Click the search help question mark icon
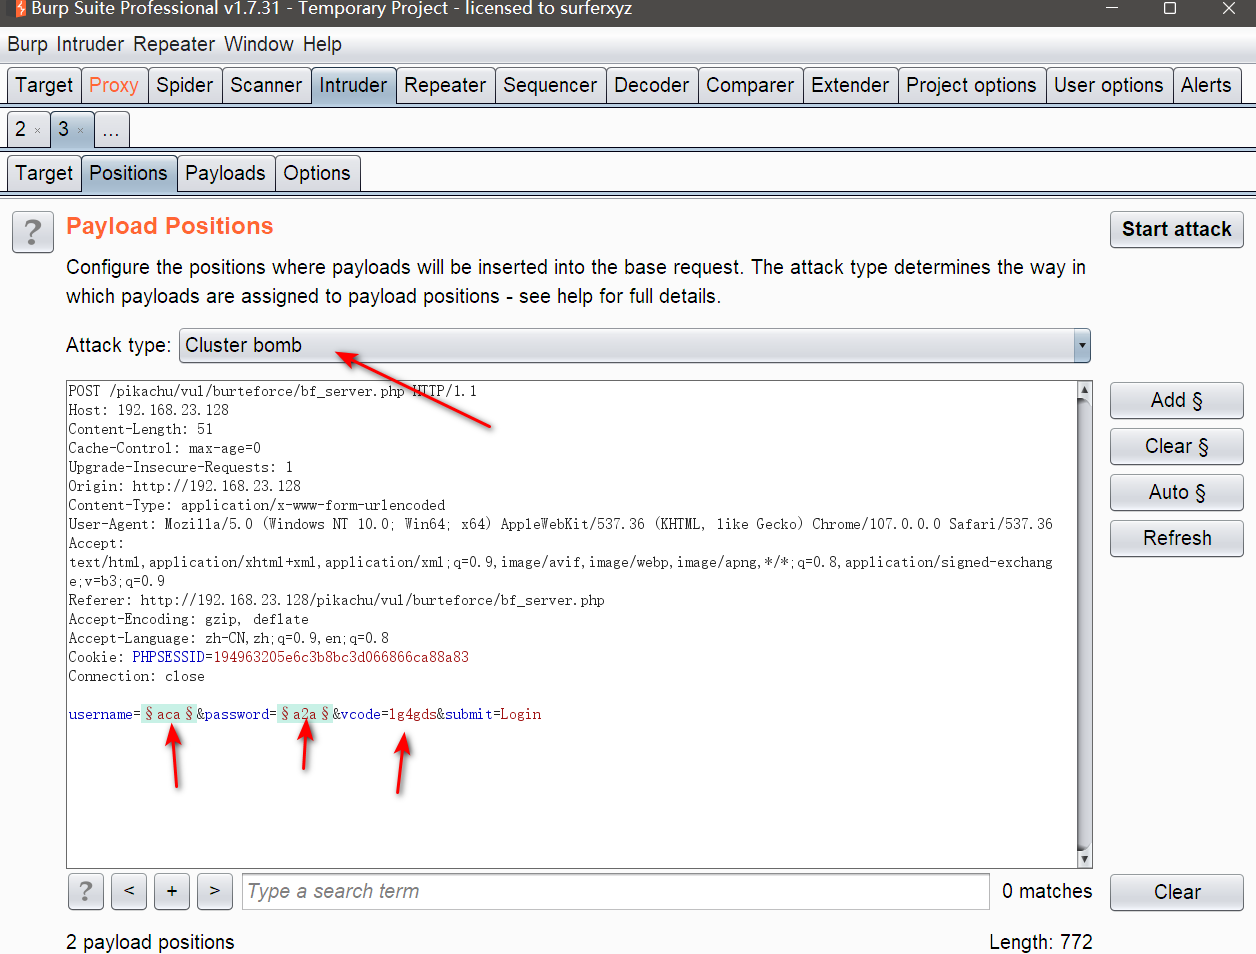This screenshot has width=1256, height=954. coord(86,891)
